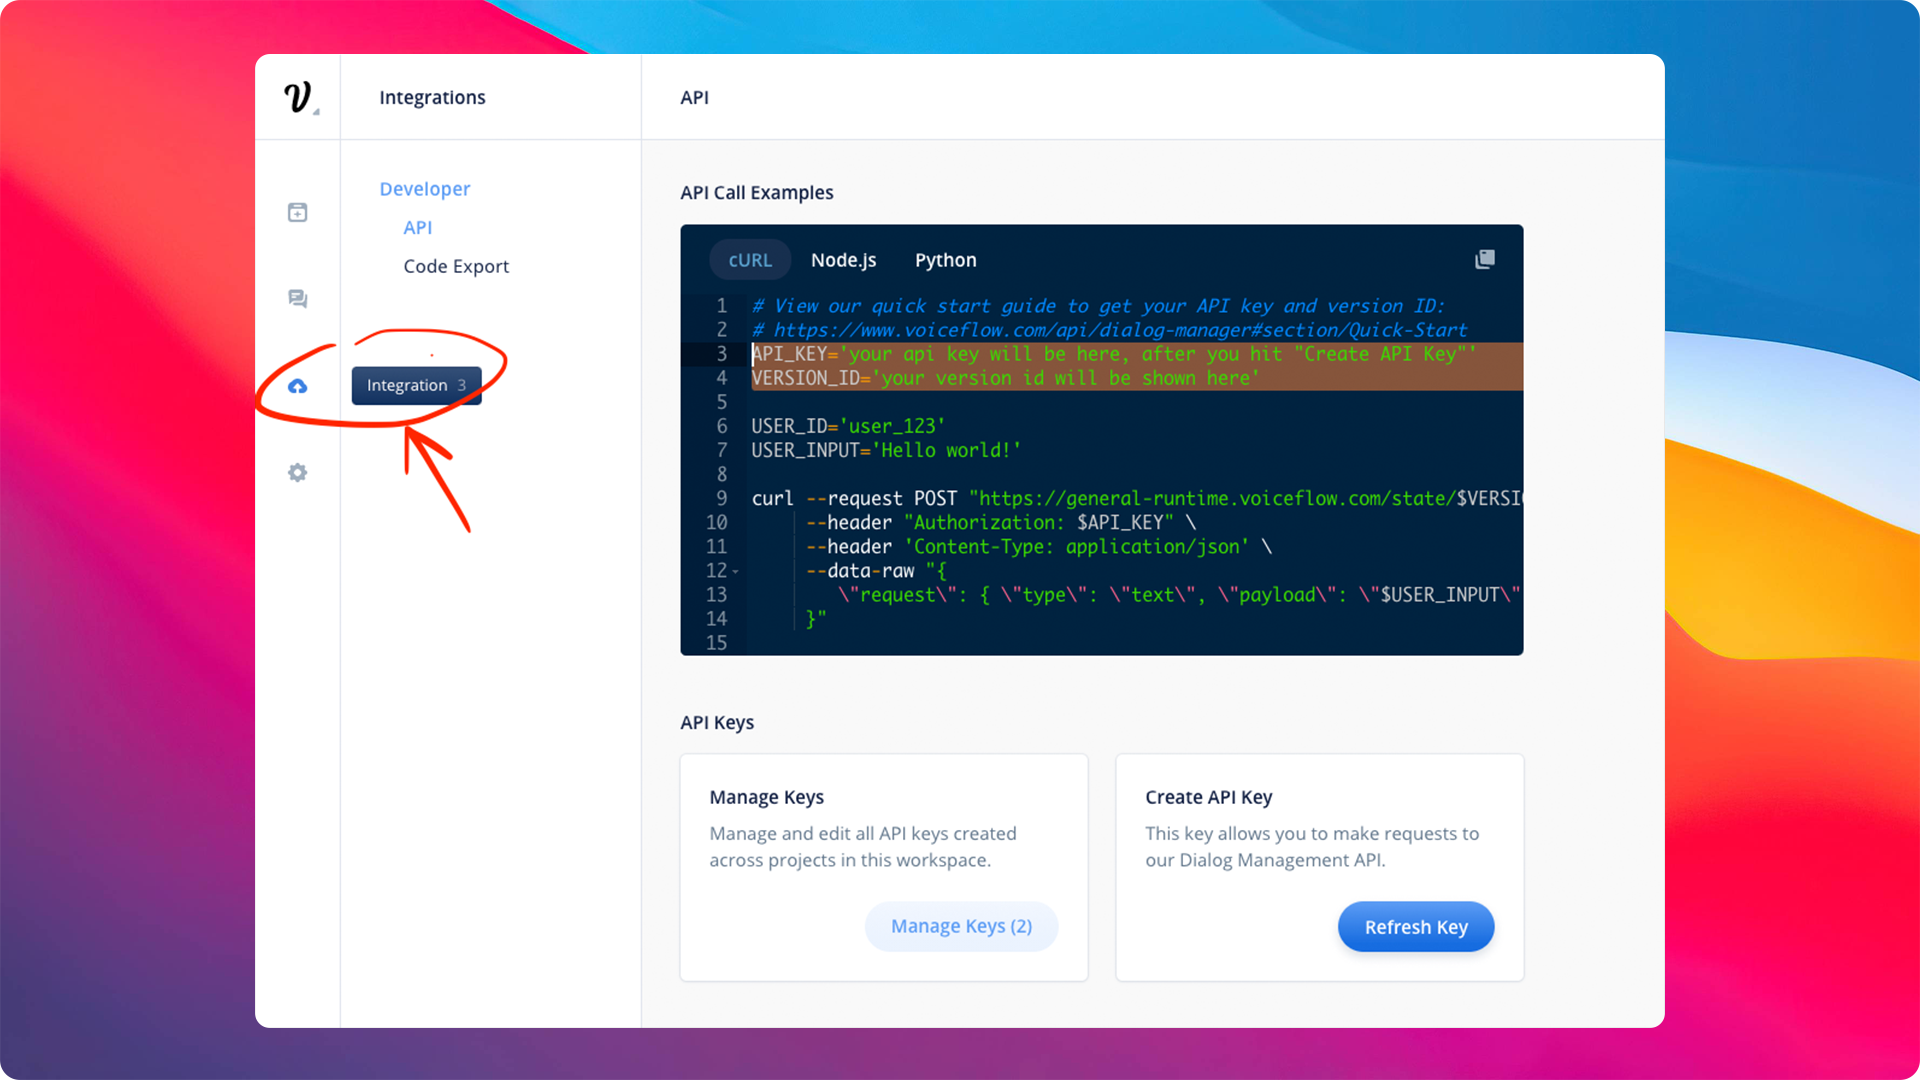Click the canvas/projects icon in sidebar
The height and width of the screenshot is (1080, 1920).
point(298,211)
